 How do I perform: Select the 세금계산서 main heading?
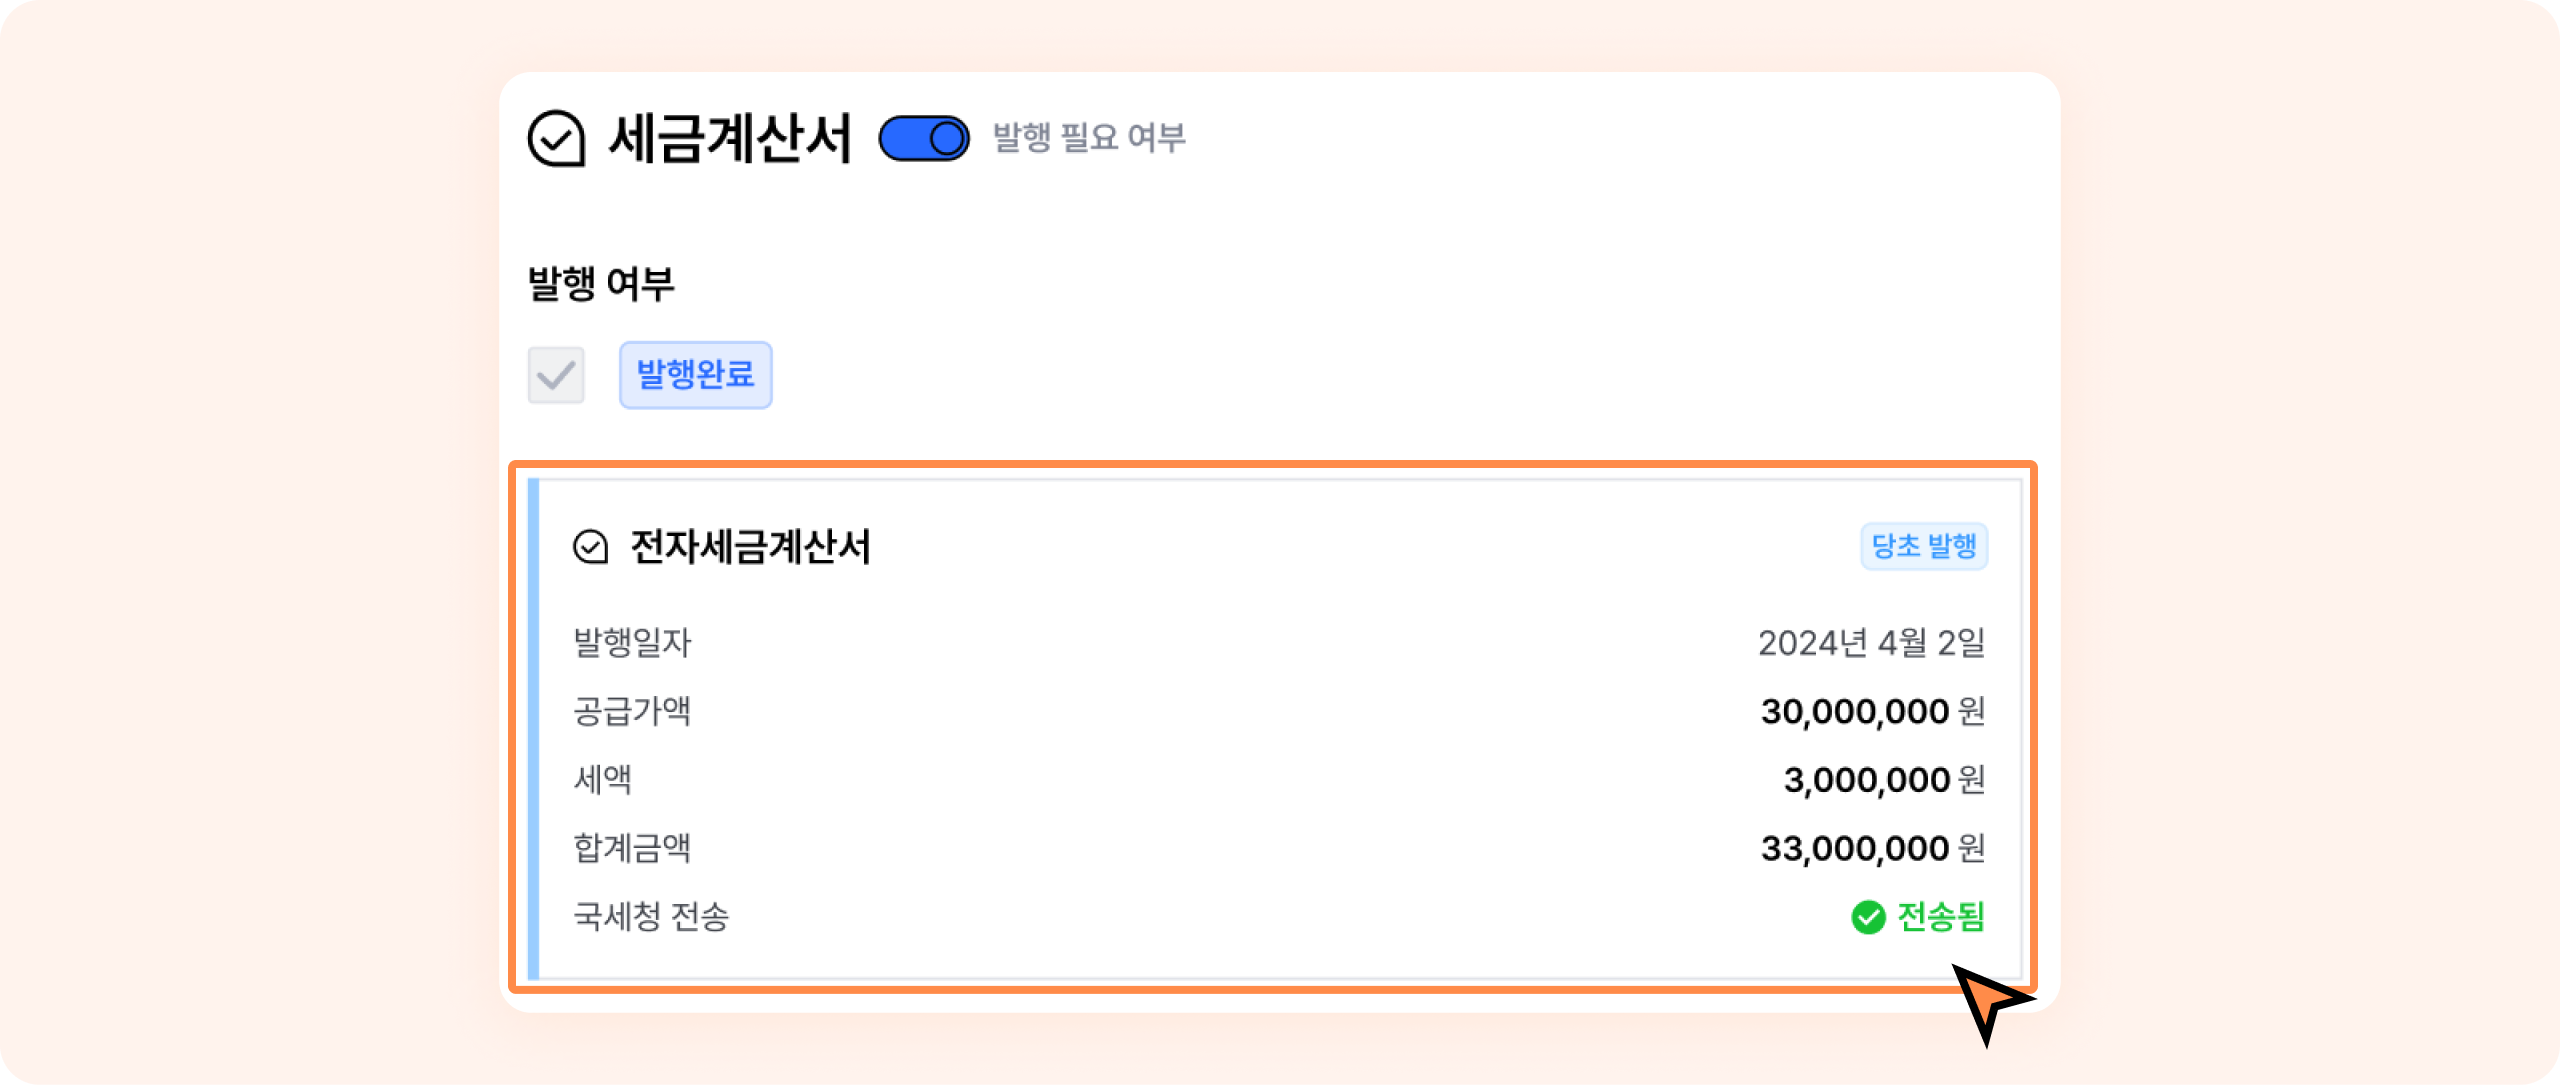[x=730, y=138]
